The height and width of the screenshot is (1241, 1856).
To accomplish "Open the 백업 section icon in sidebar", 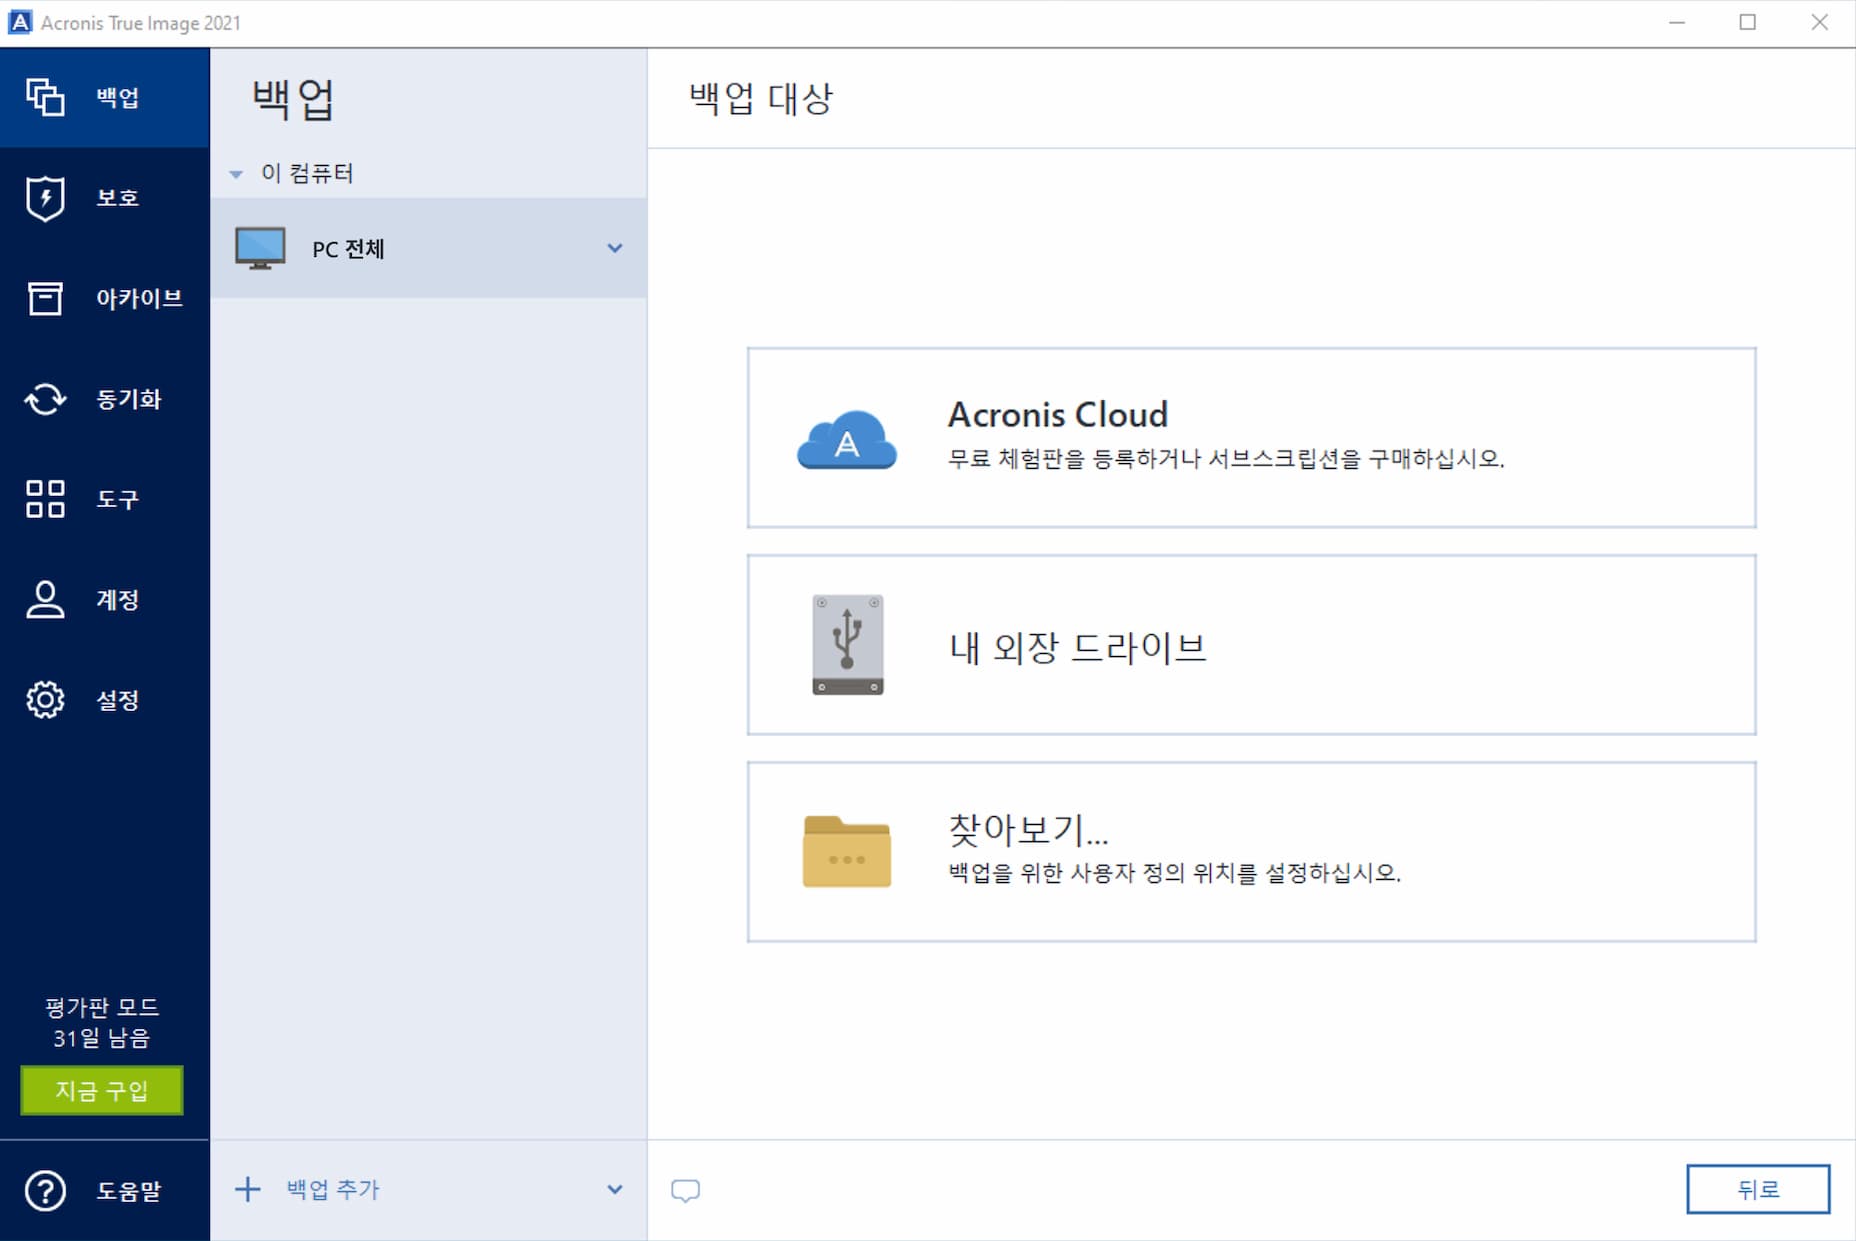I will (x=45, y=97).
